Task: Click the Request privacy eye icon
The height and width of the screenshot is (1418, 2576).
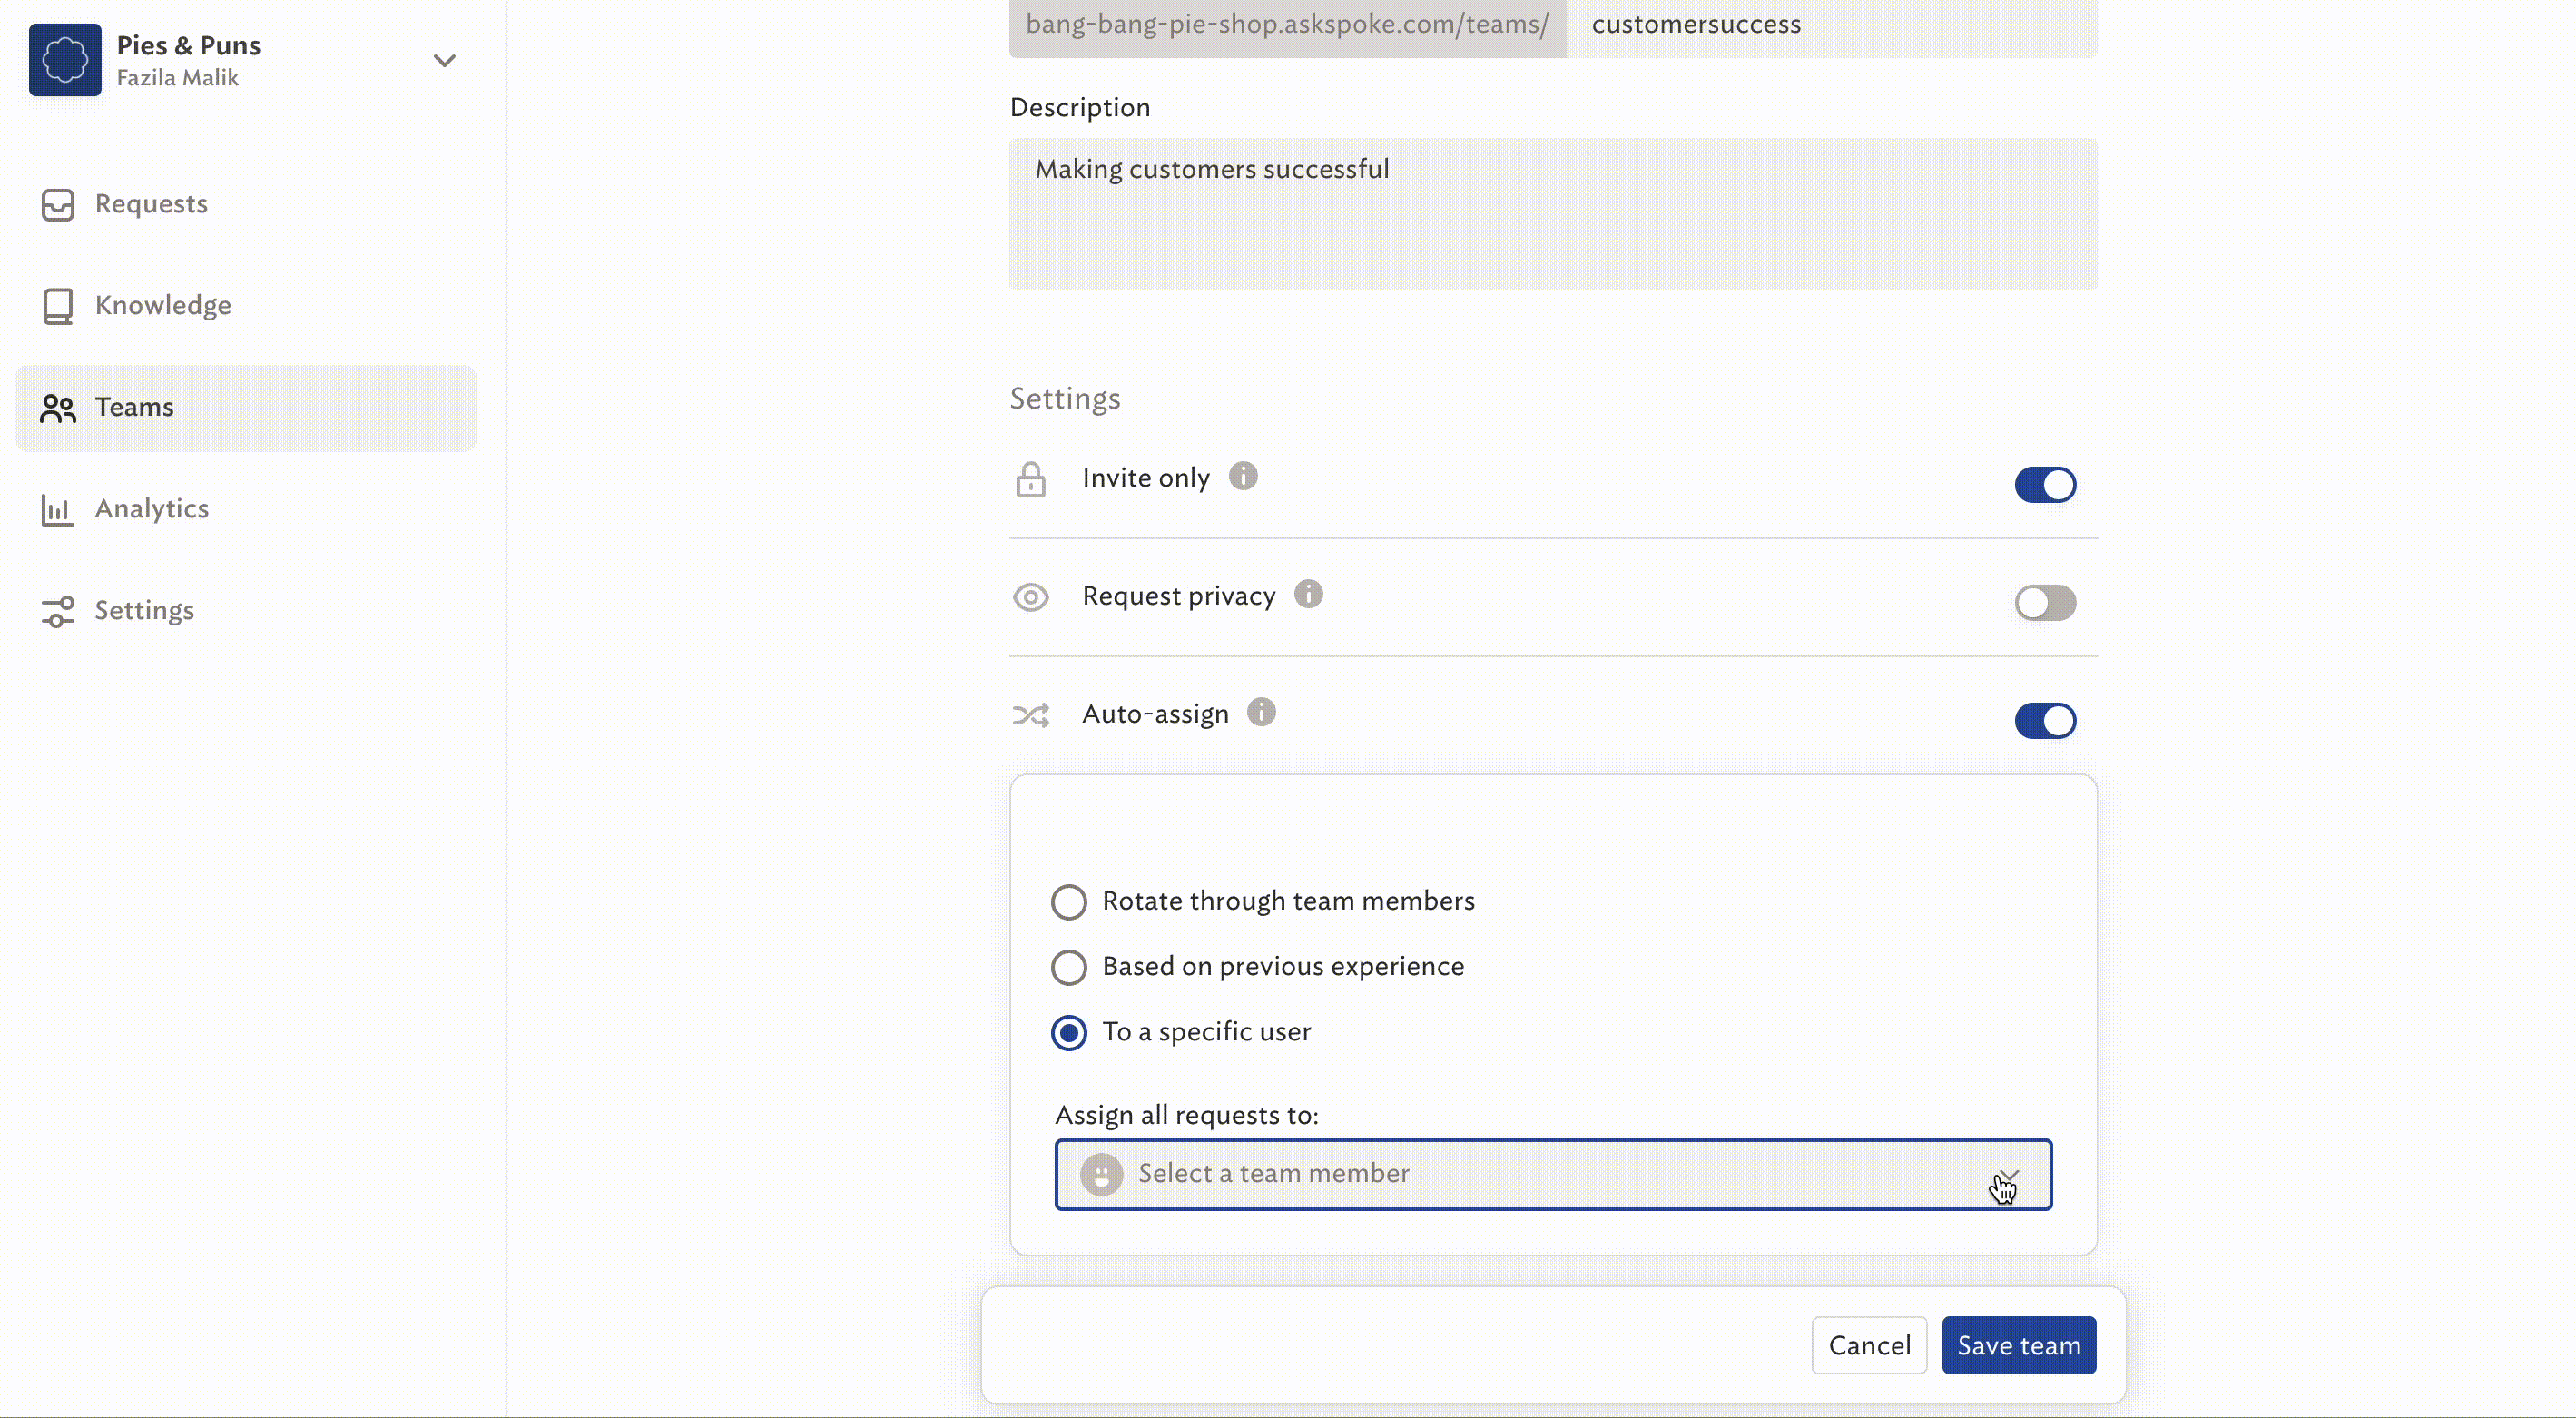Action: tap(1031, 598)
